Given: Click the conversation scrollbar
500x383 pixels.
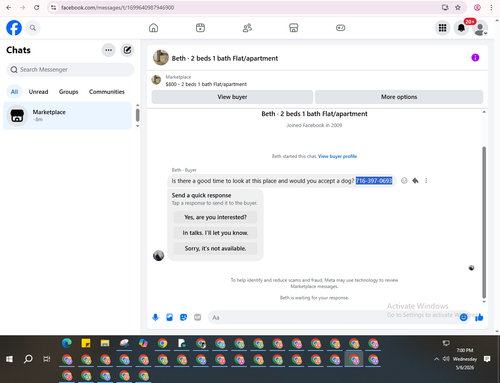Looking at the screenshot, I should pyautogui.click(x=484, y=222).
